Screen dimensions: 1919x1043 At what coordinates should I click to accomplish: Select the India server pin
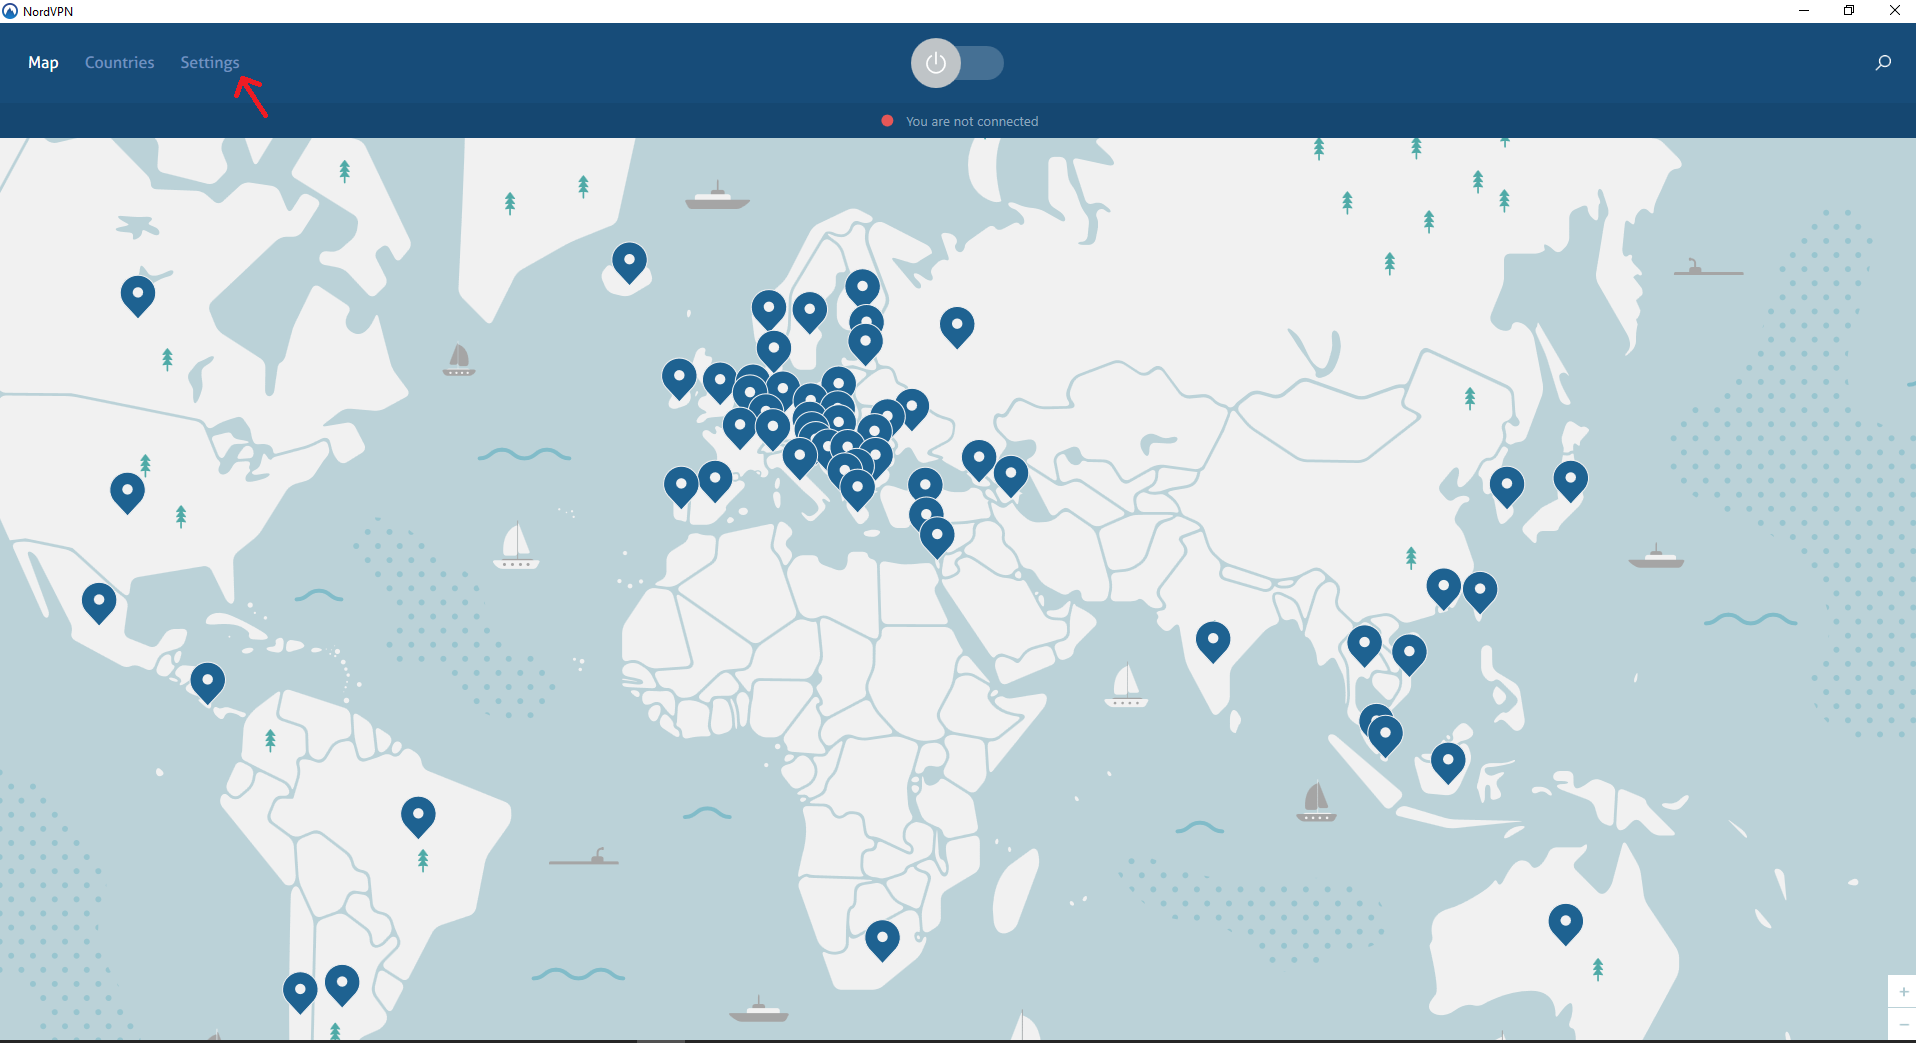[1213, 642]
